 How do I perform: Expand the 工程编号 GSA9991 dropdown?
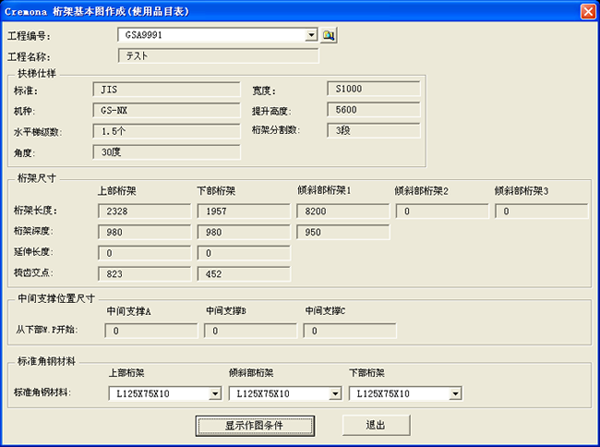(311, 35)
